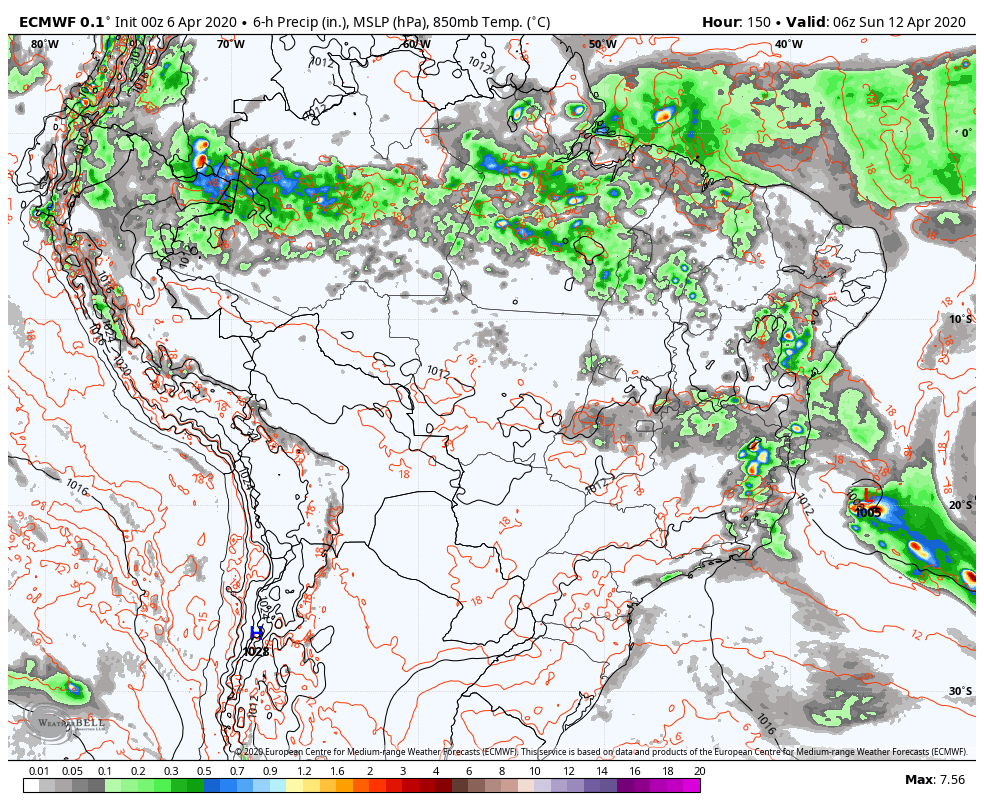Click the Hour: 150 forecast label
This screenshot has height=808, width=984.
[x=734, y=22]
